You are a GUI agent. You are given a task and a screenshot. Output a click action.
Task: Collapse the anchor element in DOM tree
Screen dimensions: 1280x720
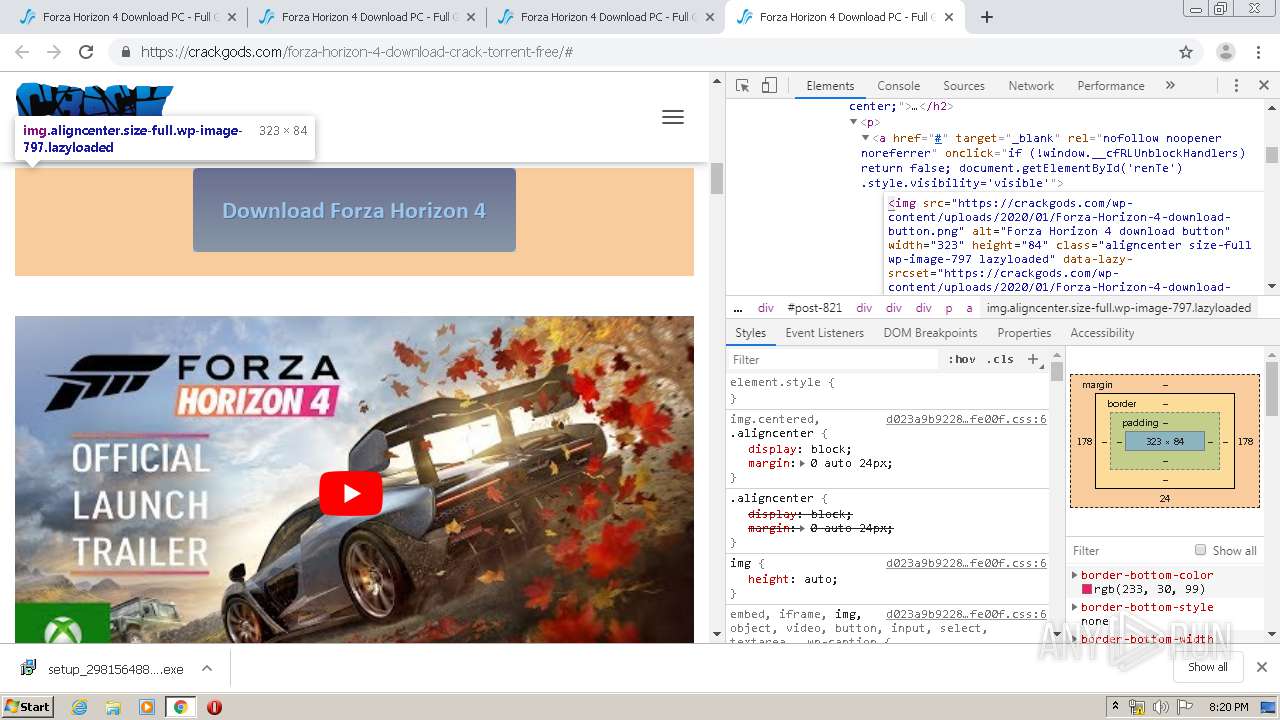click(x=866, y=138)
